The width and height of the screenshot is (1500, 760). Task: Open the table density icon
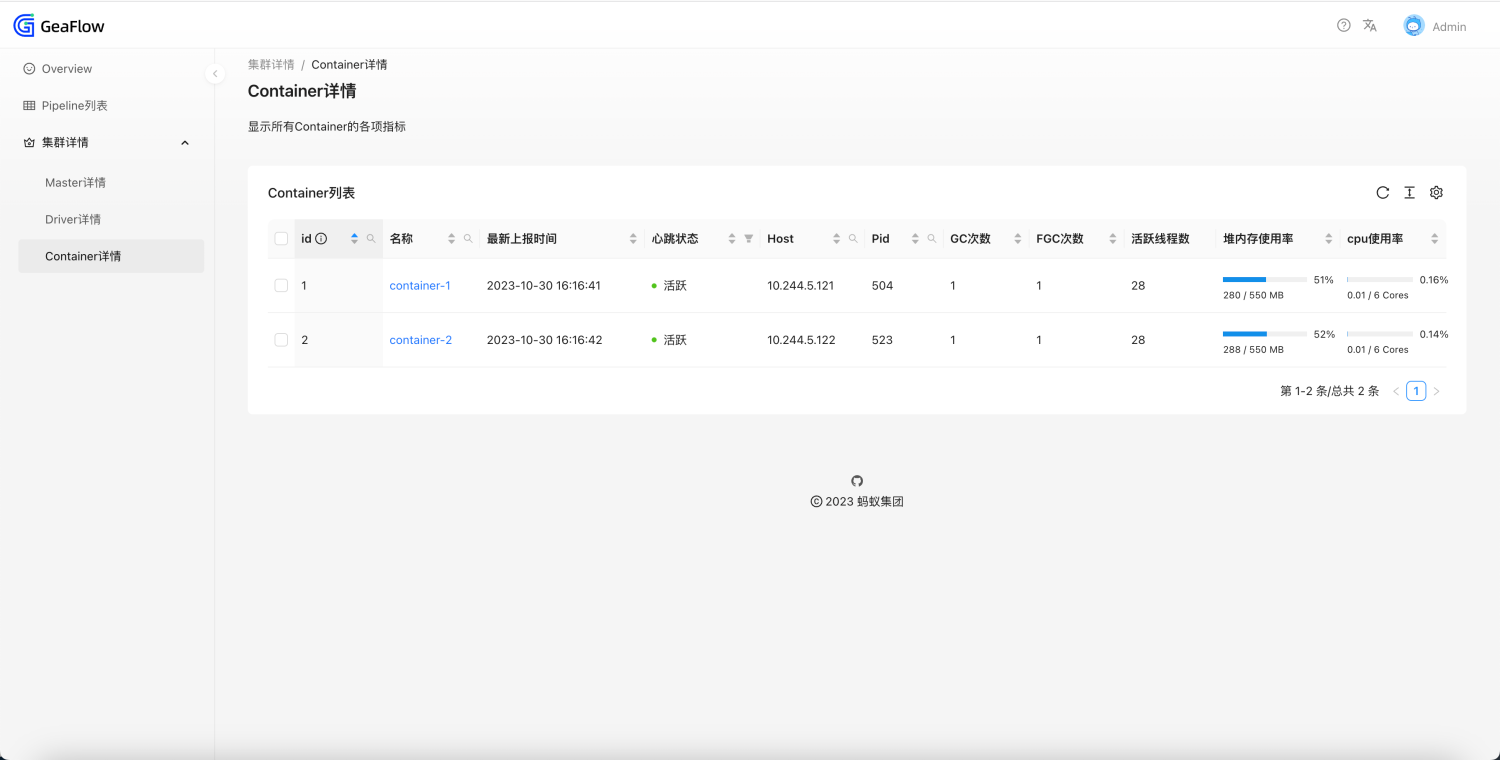point(1409,193)
